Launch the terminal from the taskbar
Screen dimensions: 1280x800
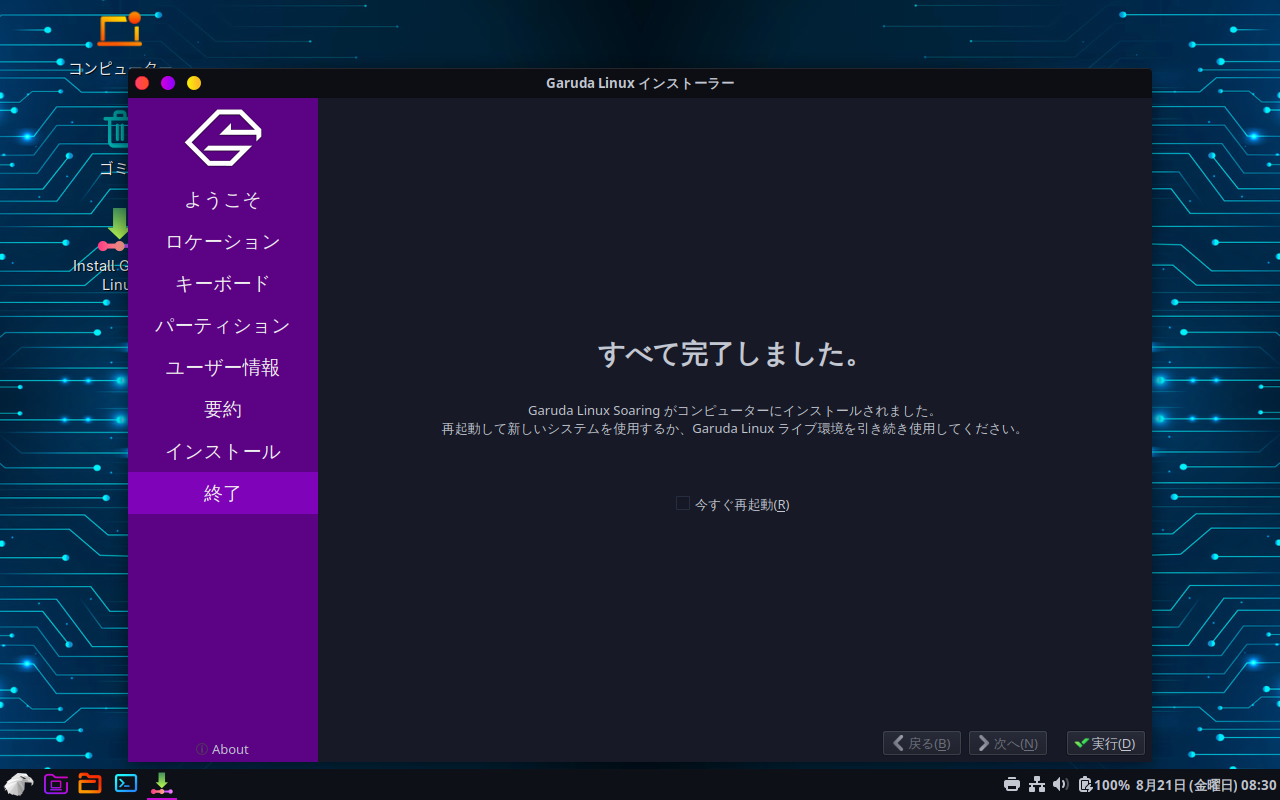click(x=126, y=784)
